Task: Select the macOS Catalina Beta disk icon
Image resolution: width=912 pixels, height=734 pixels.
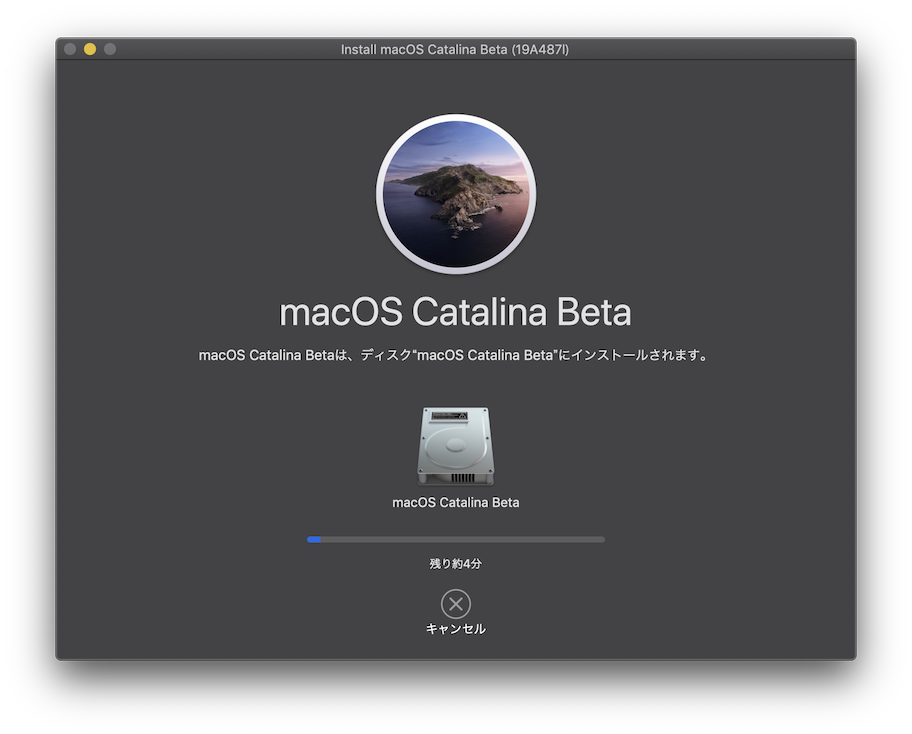Action: click(455, 446)
